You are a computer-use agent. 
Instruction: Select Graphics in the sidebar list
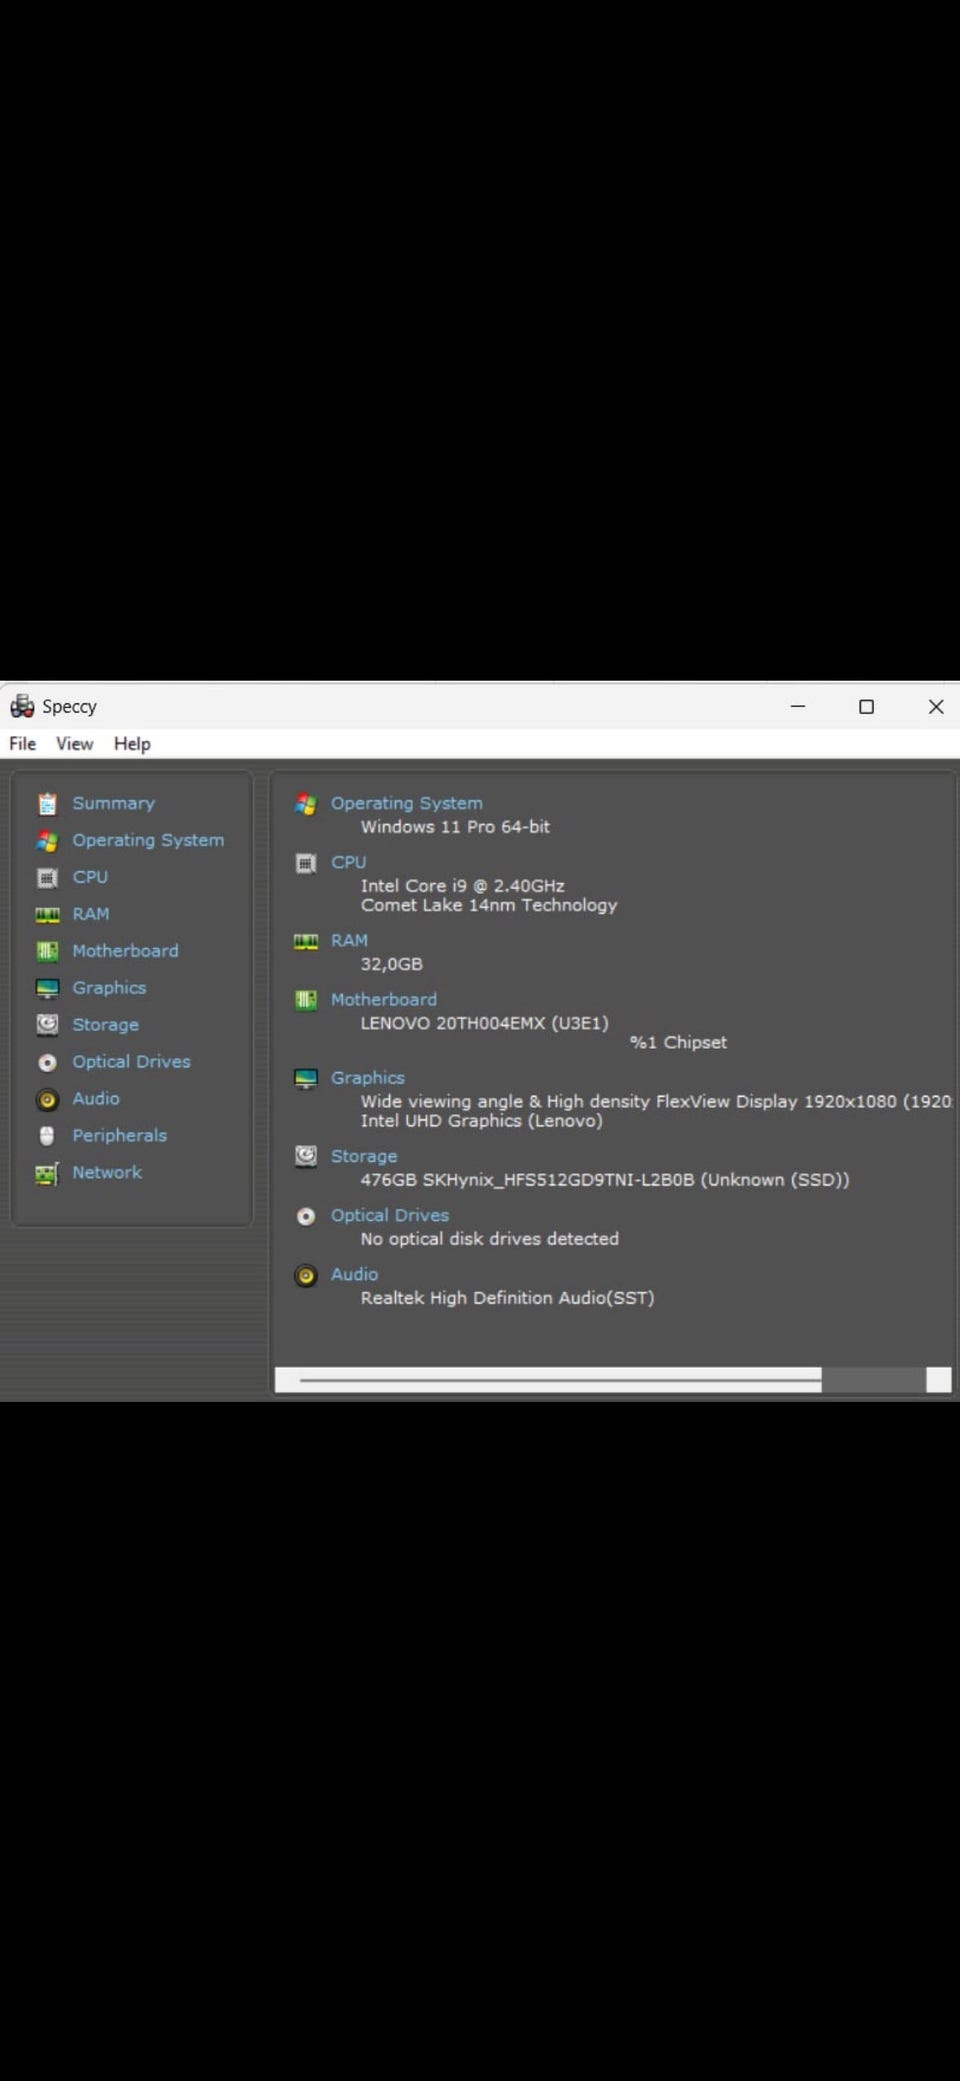[109, 988]
